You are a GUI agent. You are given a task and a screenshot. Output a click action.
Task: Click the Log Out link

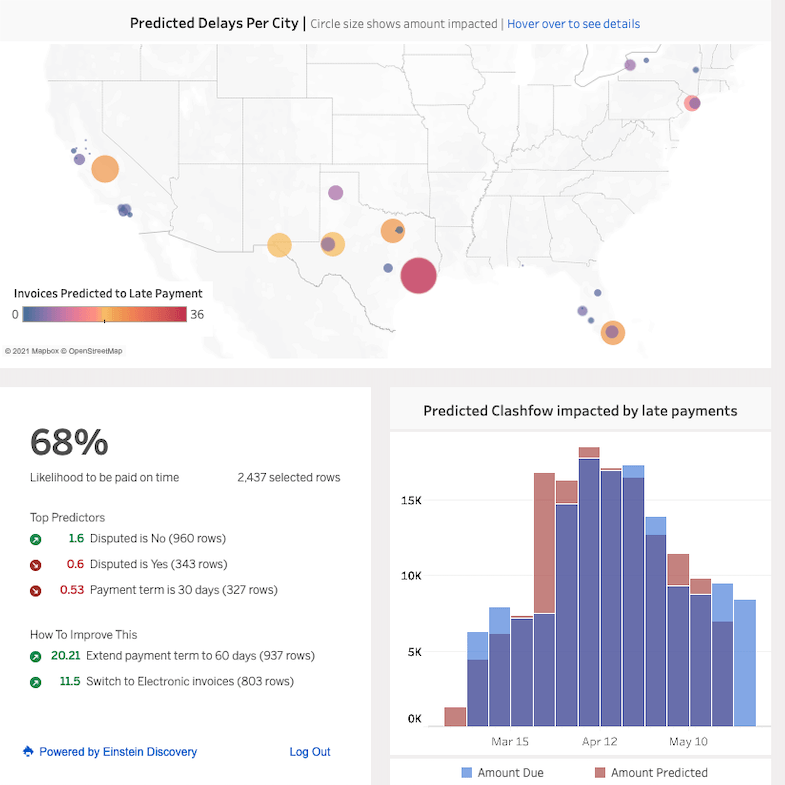click(x=310, y=752)
